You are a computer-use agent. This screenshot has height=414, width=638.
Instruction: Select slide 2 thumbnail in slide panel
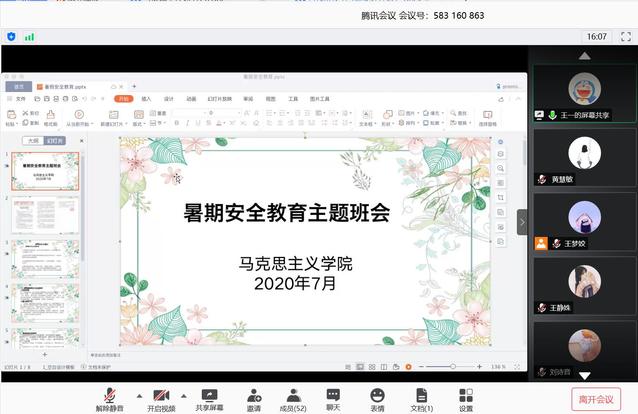[45, 214]
